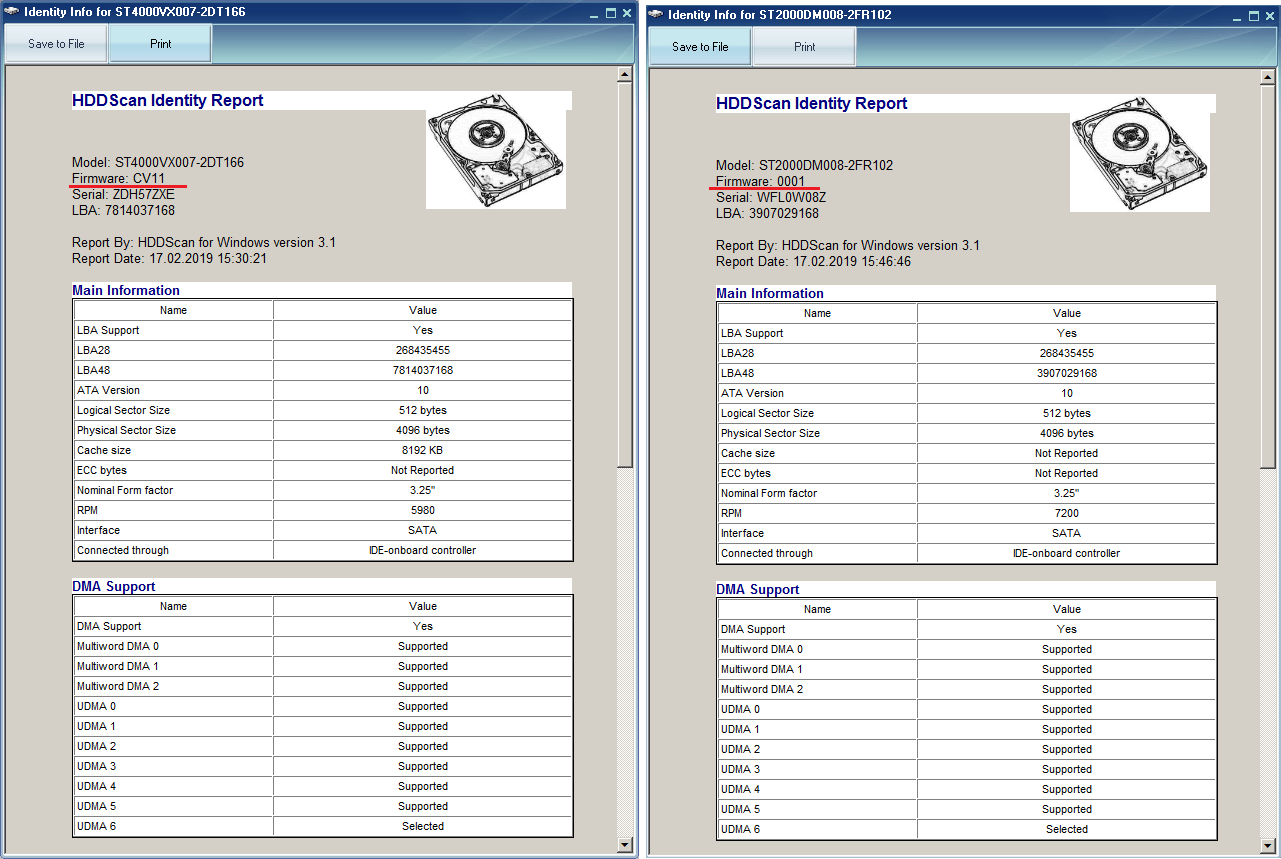The image size is (1281, 859).
Task: Click title bar icon of ST2000DM008 window
Action: pyautogui.click(x=657, y=15)
